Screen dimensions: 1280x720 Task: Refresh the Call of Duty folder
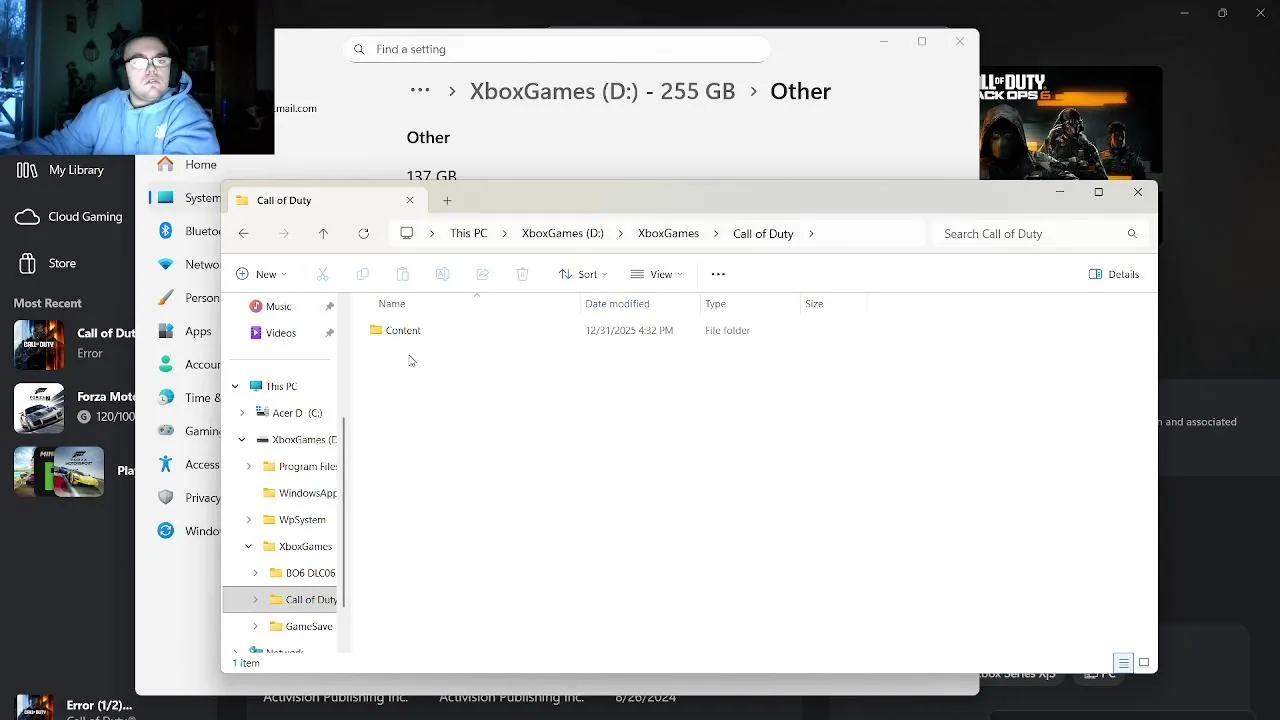pos(364,234)
